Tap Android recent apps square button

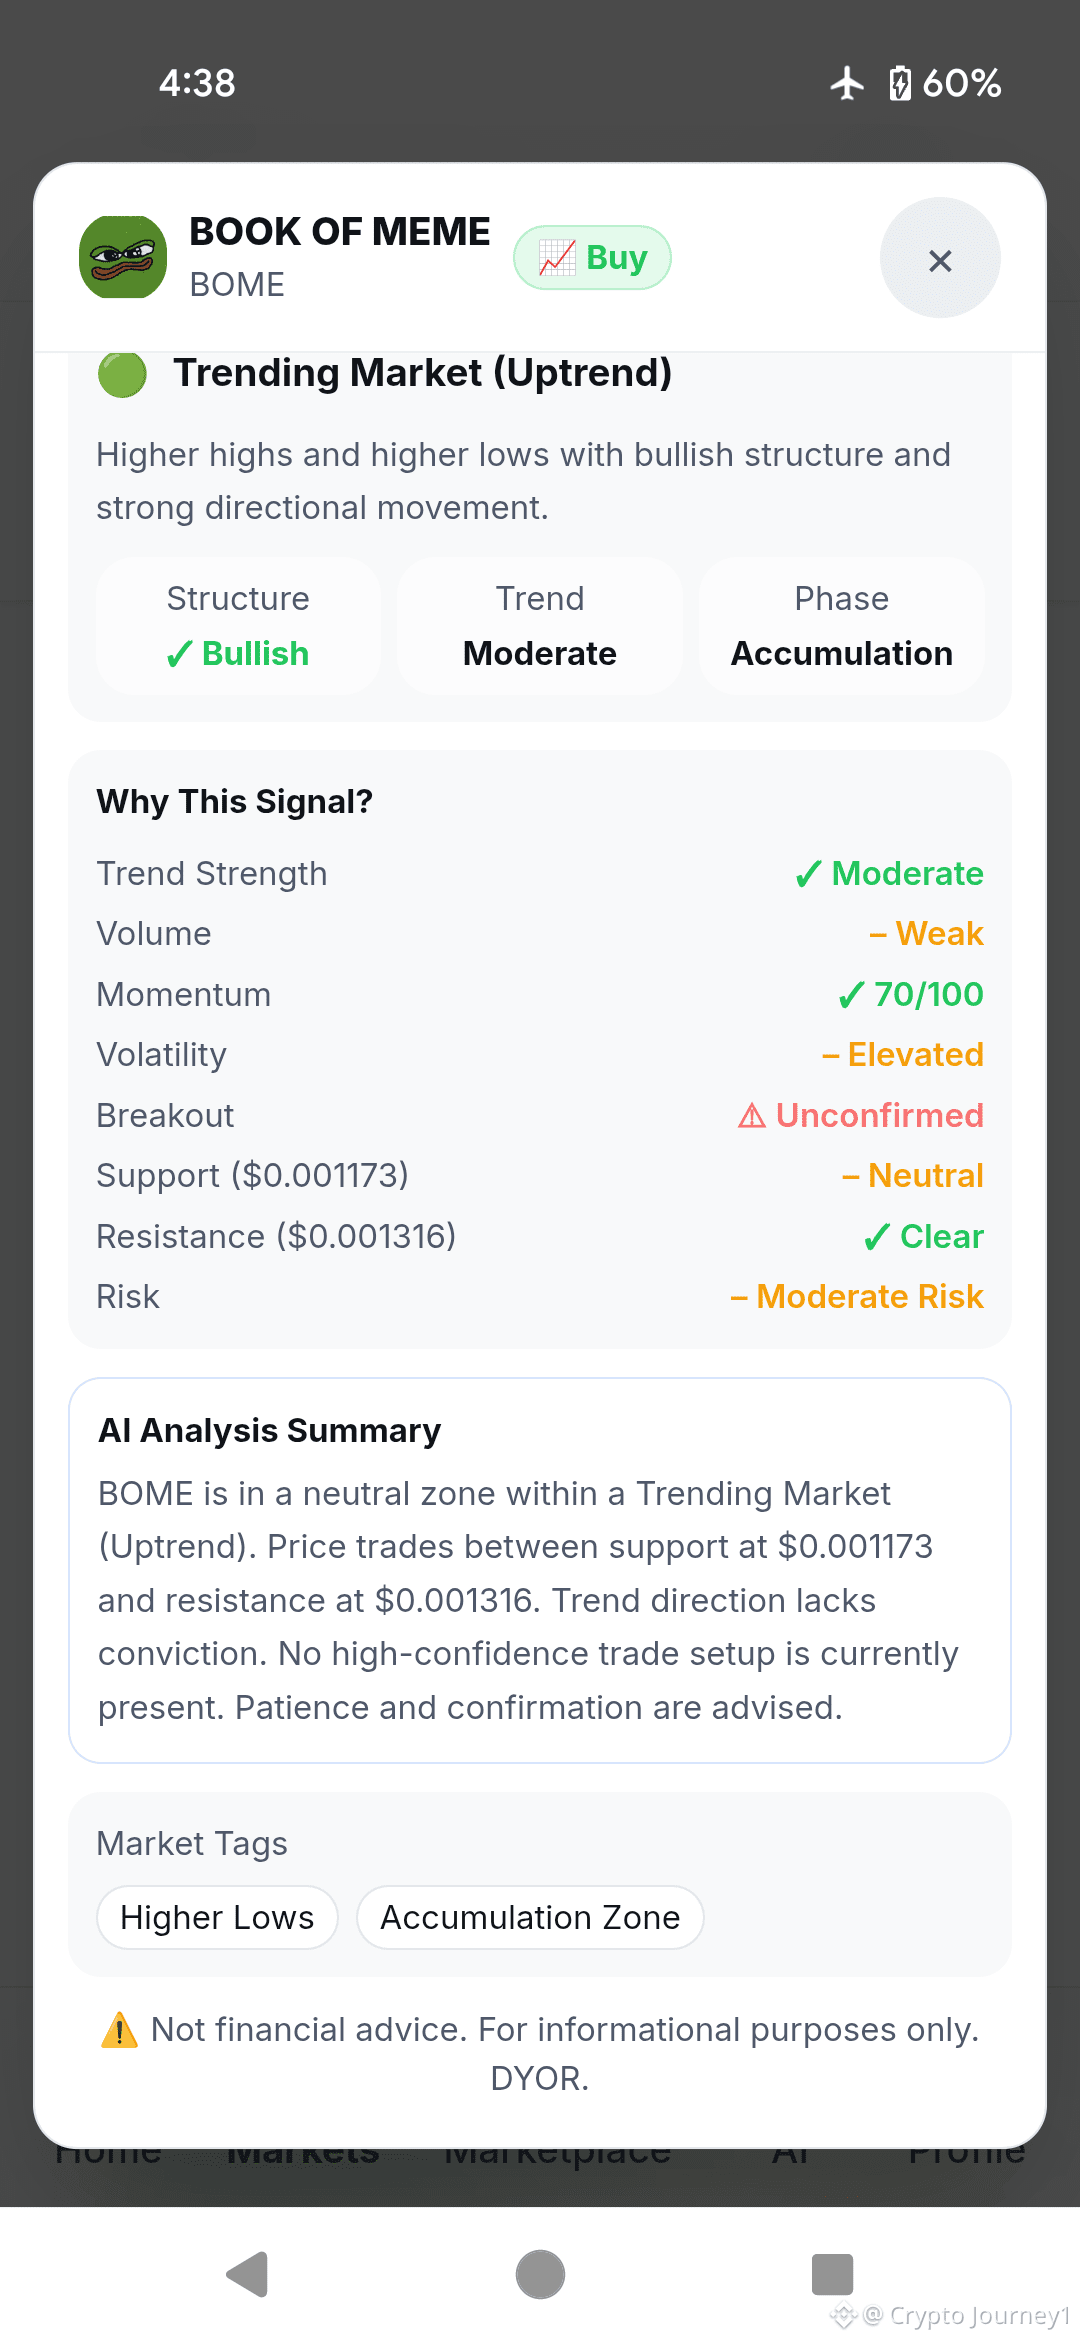click(832, 2274)
